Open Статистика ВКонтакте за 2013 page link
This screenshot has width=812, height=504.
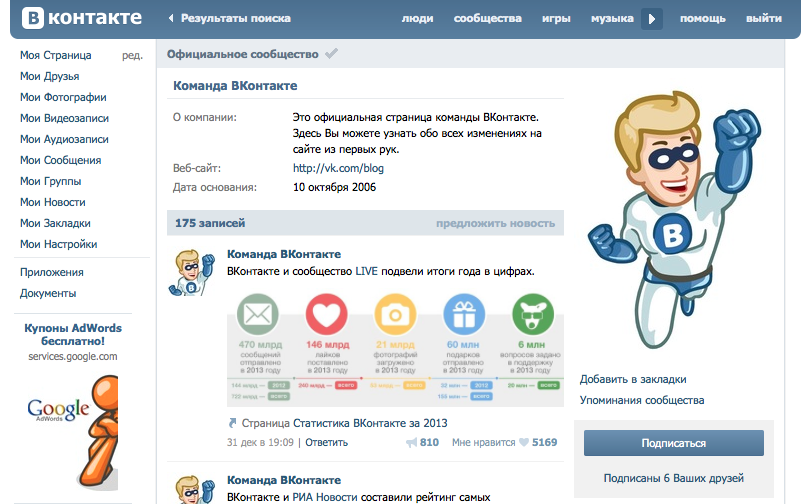pos(370,423)
